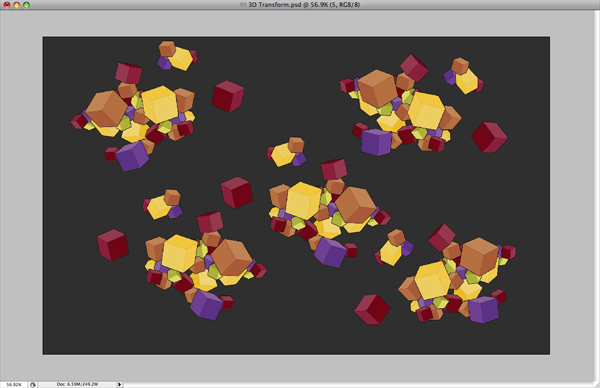
Task: Minimize the document window with yellow button
Action: (x=16, y=5)
